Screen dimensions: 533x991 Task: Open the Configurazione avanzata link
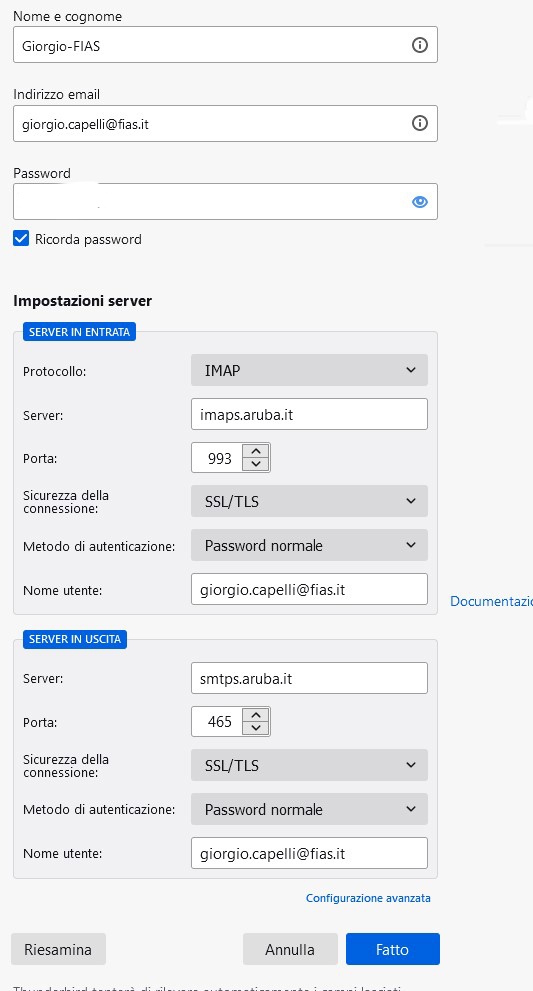[368, 898]
